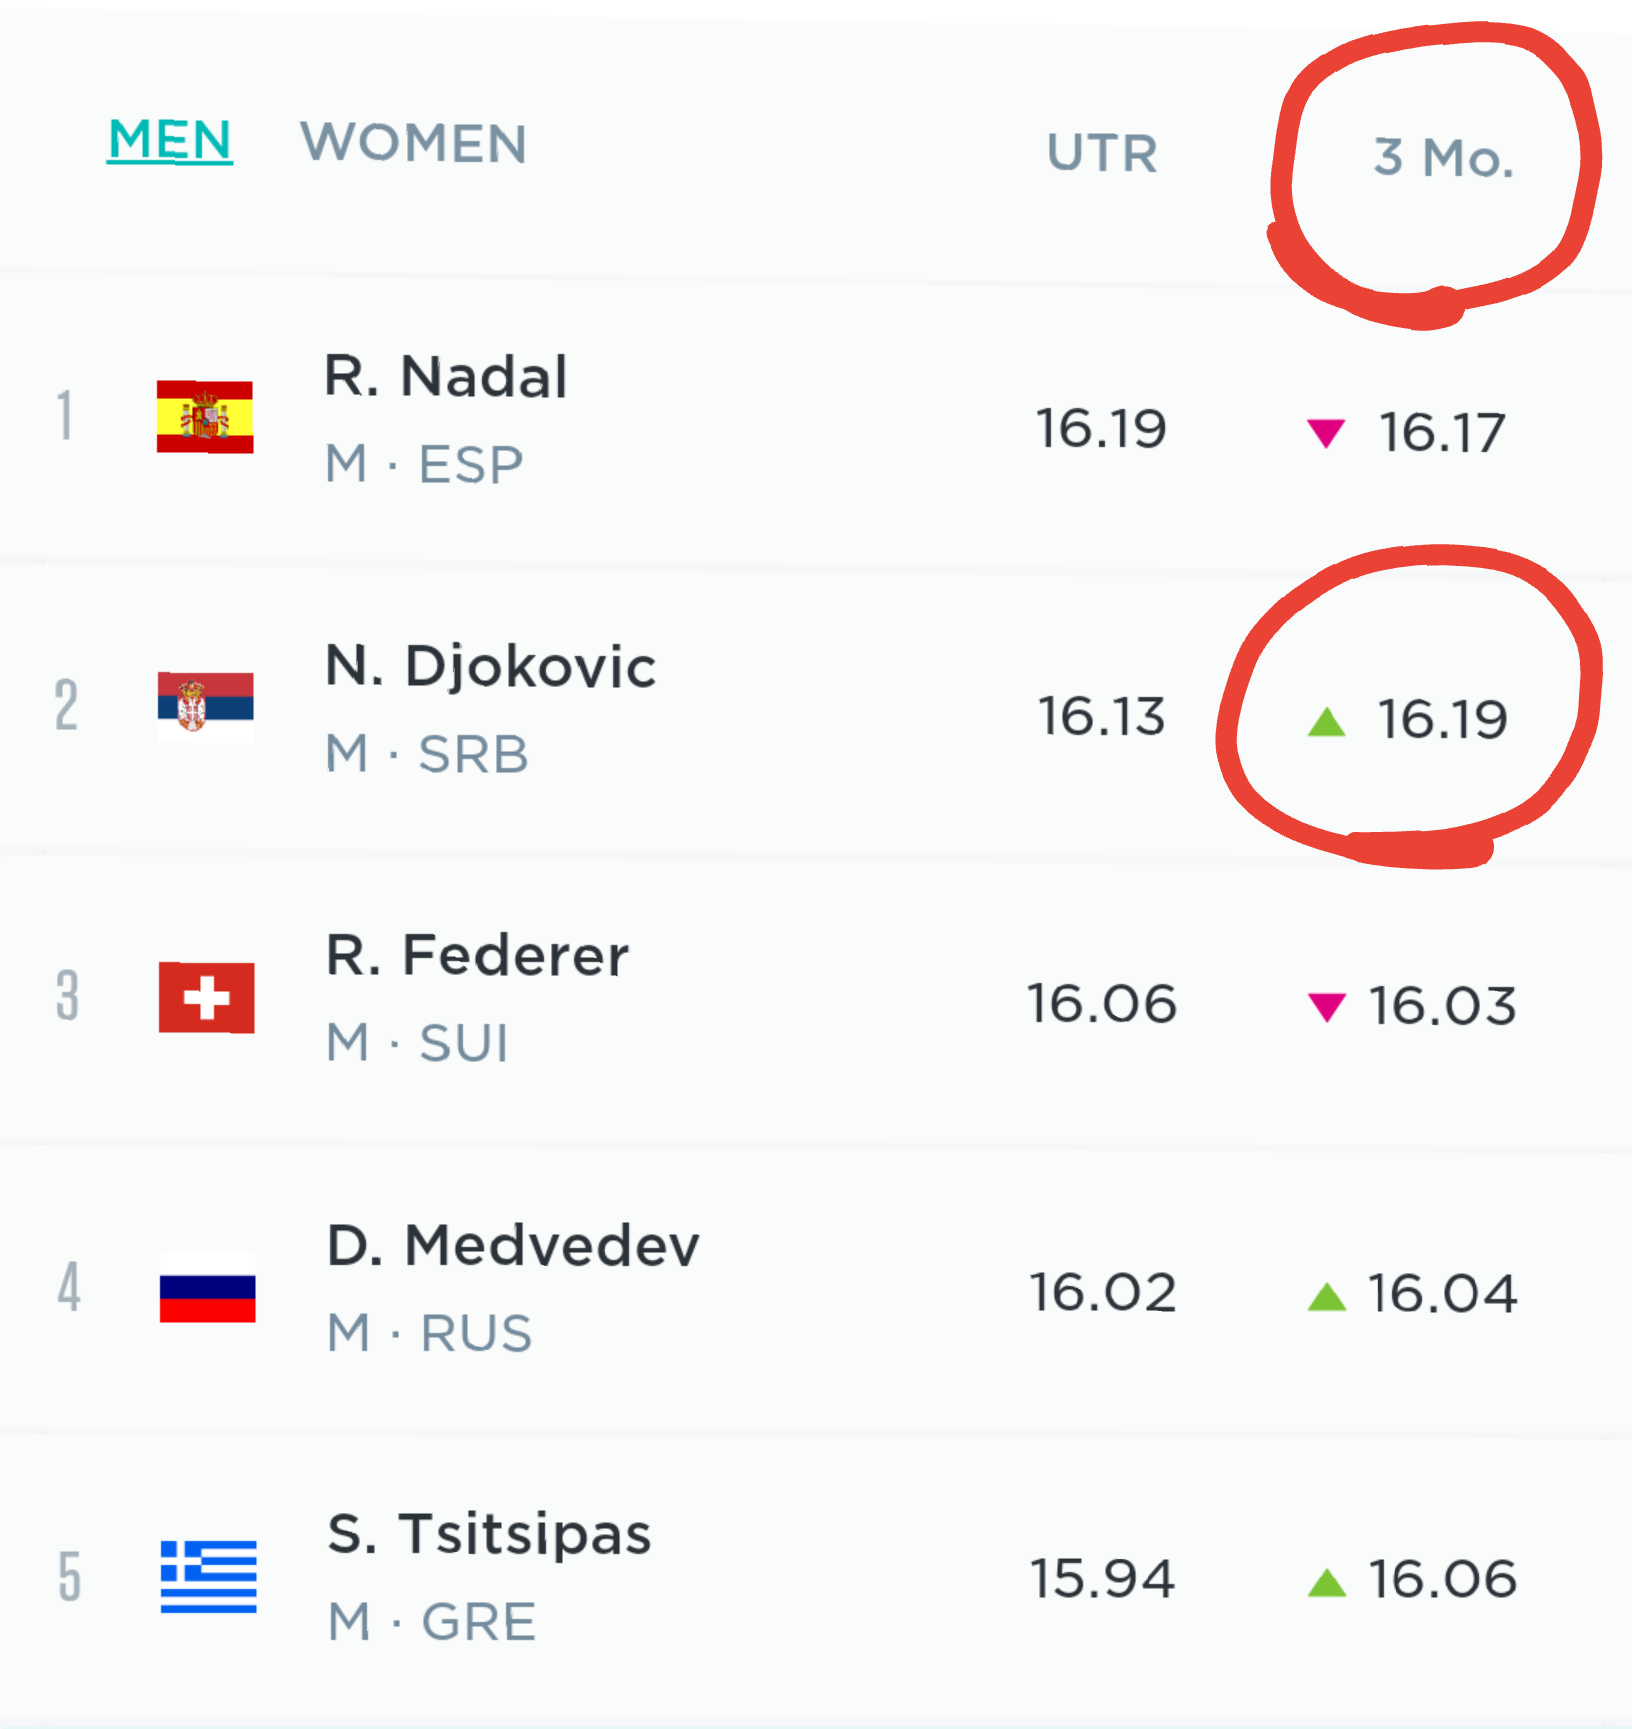Click the Greece flag icon

[208, 1577]
